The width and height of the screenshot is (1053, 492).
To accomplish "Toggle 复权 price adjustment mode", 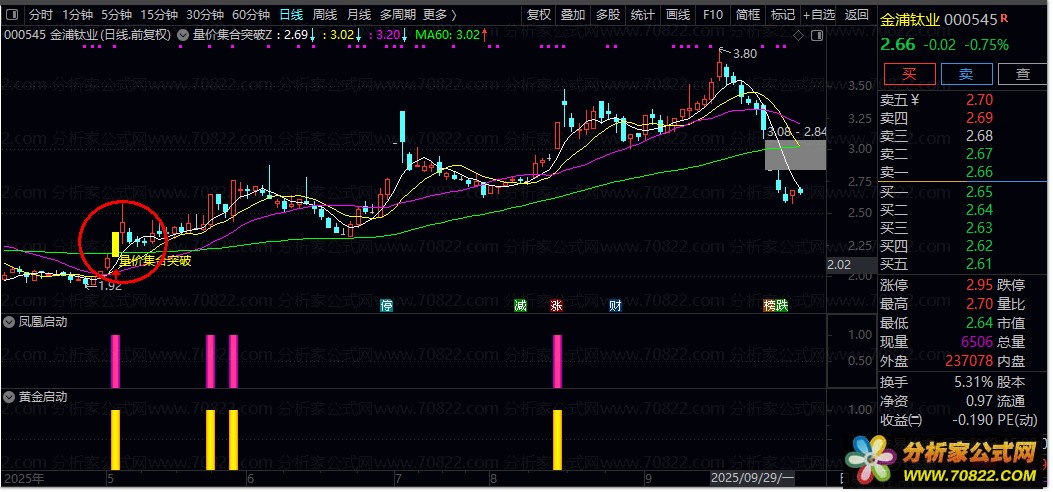I will point(539,15).
